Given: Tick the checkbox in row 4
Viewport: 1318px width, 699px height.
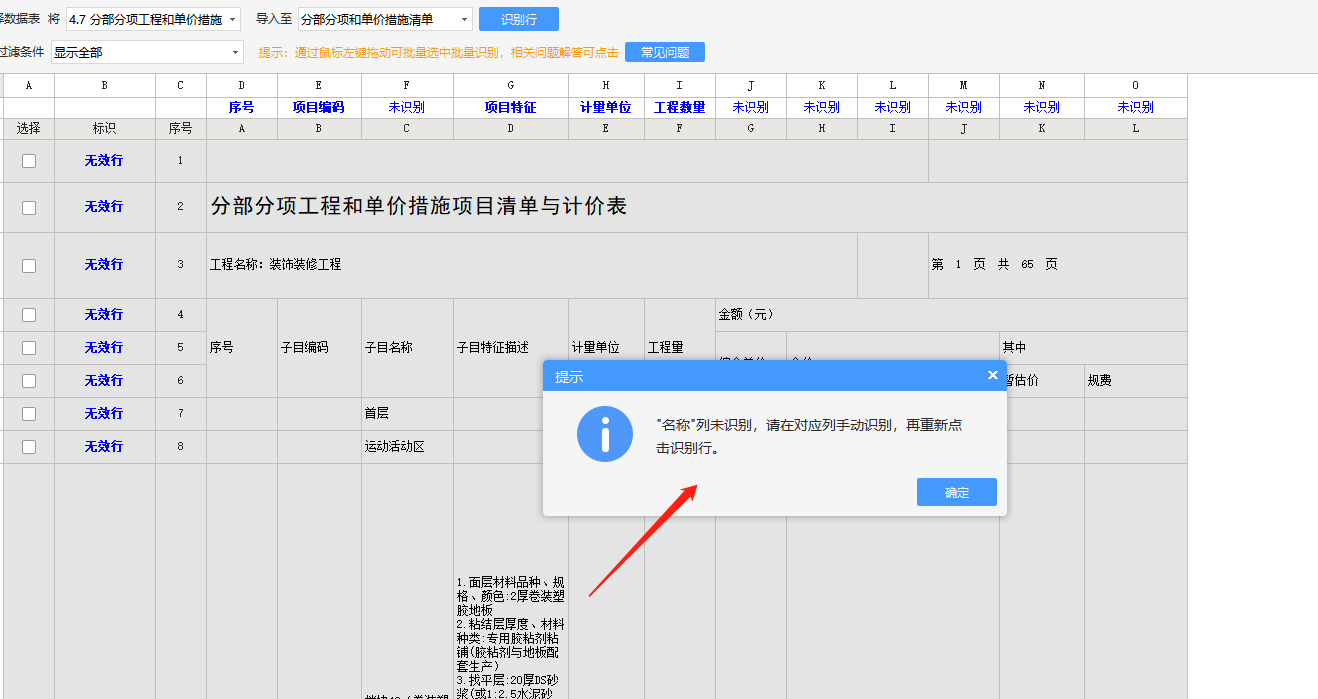Looking at the screenshot, I should [29, 315].
